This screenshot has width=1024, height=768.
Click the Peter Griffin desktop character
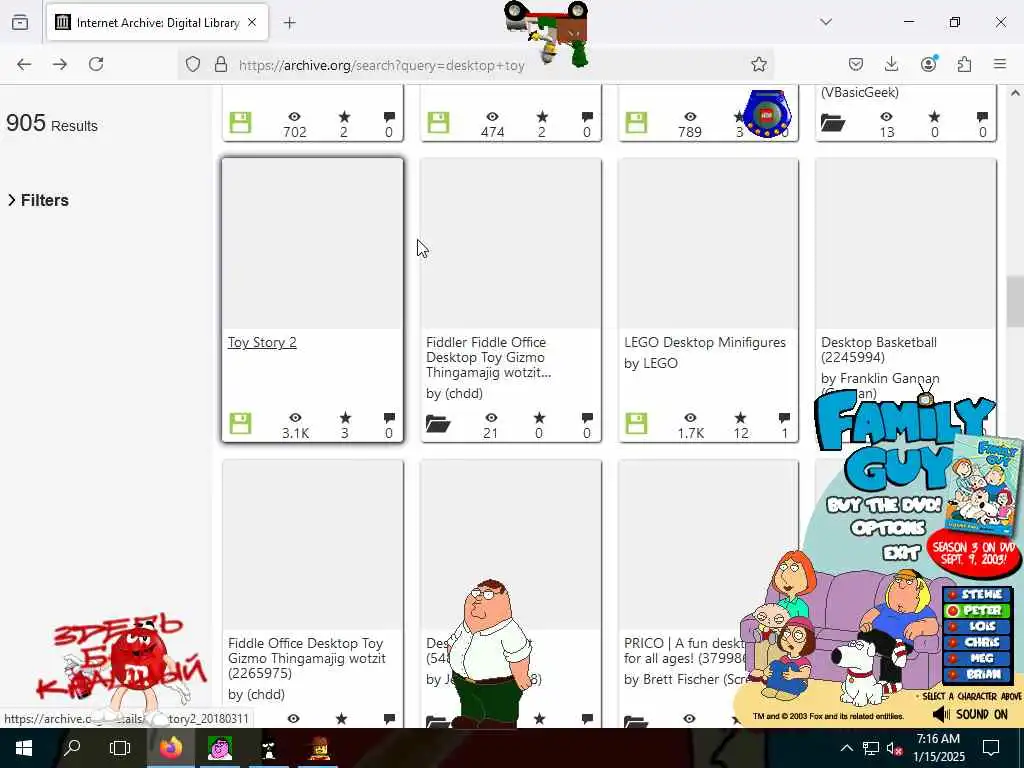coord(488,653)
